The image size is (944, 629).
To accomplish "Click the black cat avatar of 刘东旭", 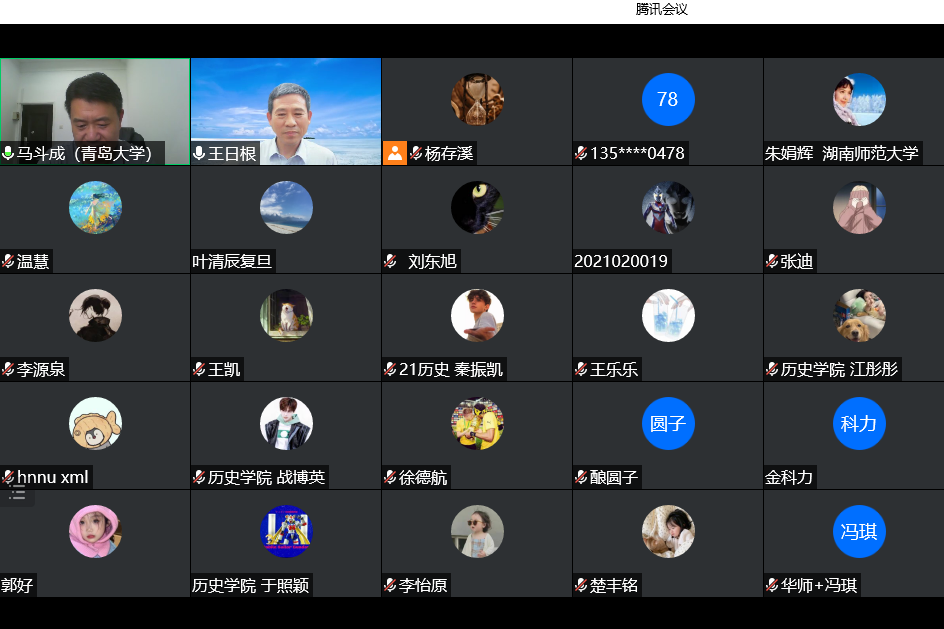I will pos(477,208).
